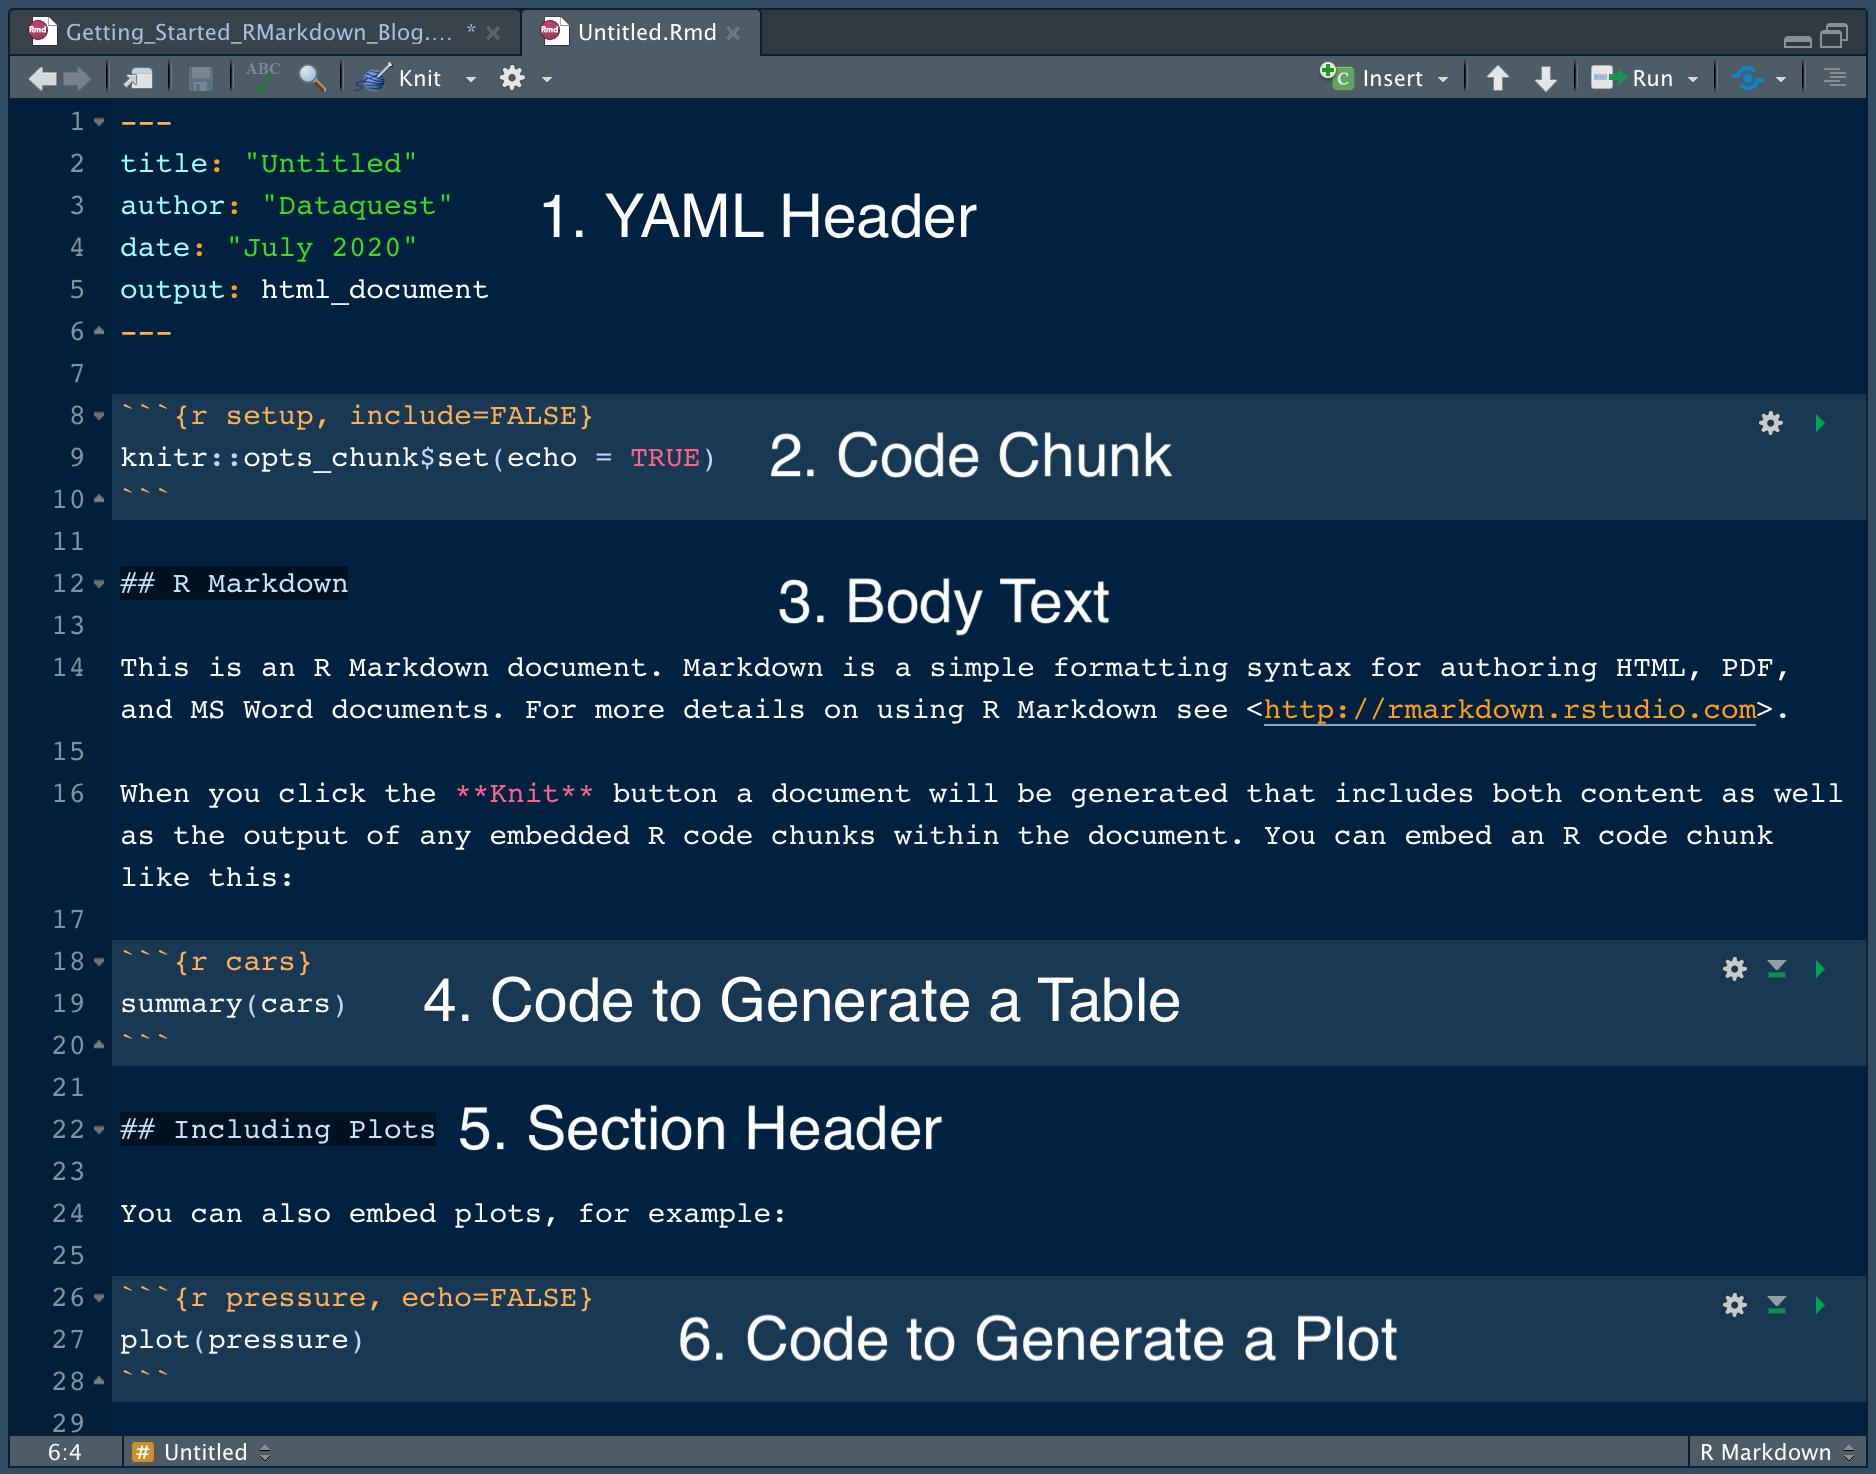Open the Run dropdown menu
Image resolution: width=1876 pixels, height=1474 pixels.
1692,77
